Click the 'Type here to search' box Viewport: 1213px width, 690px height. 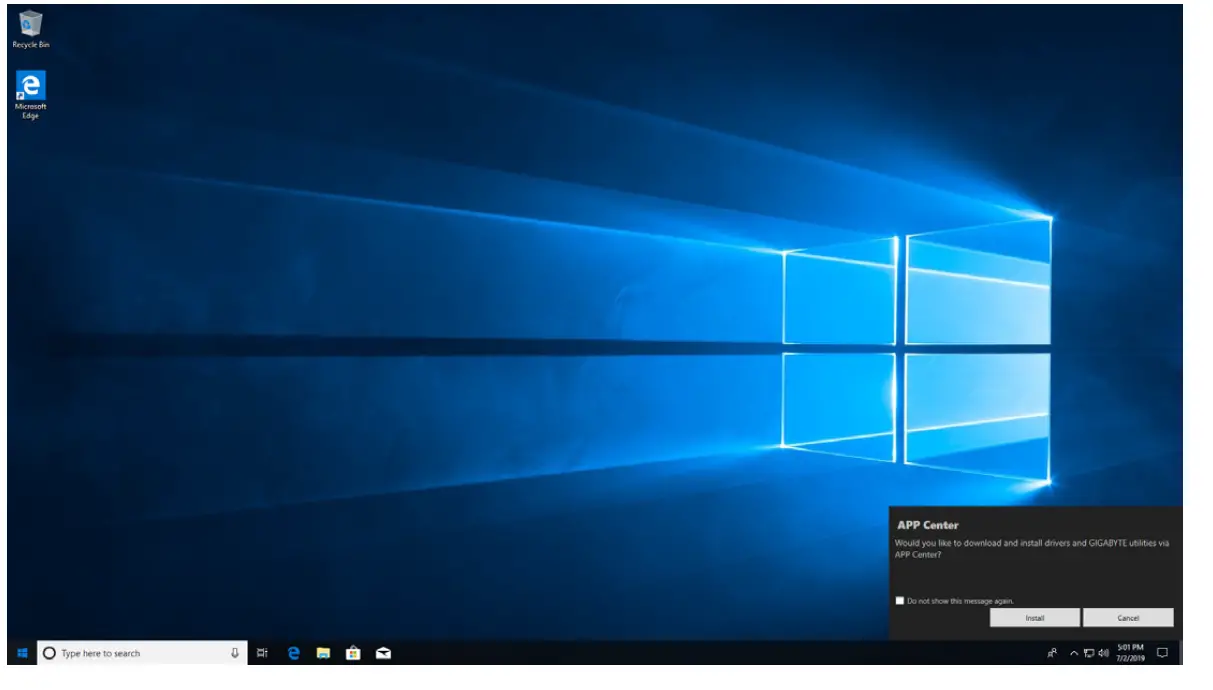tap(141, 653)
